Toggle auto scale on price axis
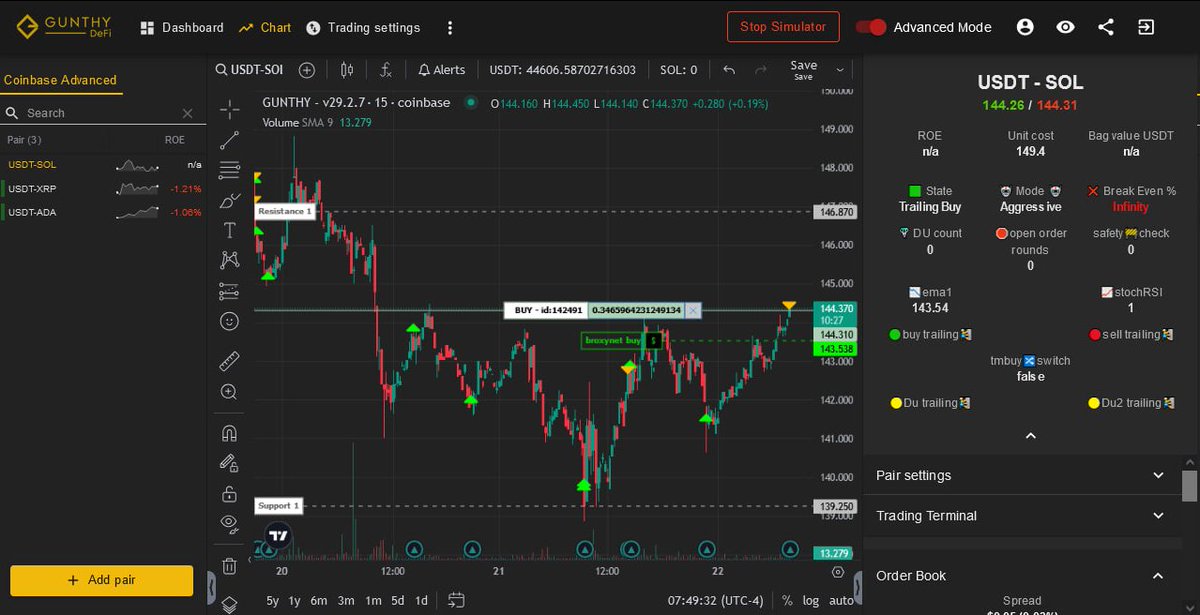1200x615 pixels. (x=841, y=601)
